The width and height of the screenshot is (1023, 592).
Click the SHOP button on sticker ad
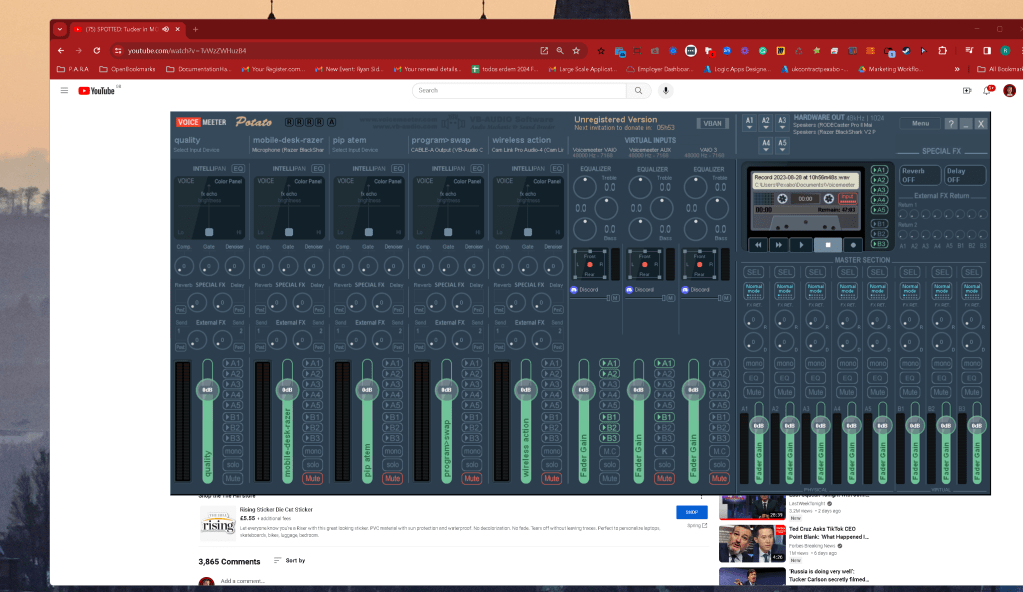(692, 512)
